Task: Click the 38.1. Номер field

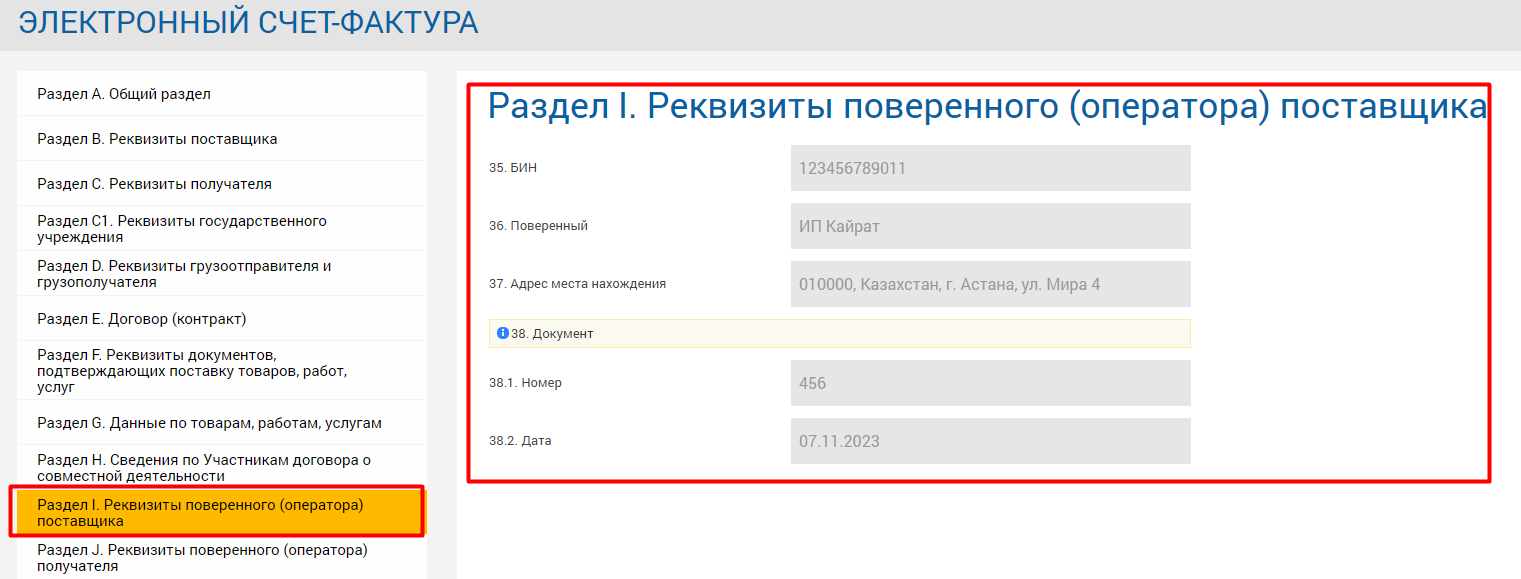Action: click(990, 383)
